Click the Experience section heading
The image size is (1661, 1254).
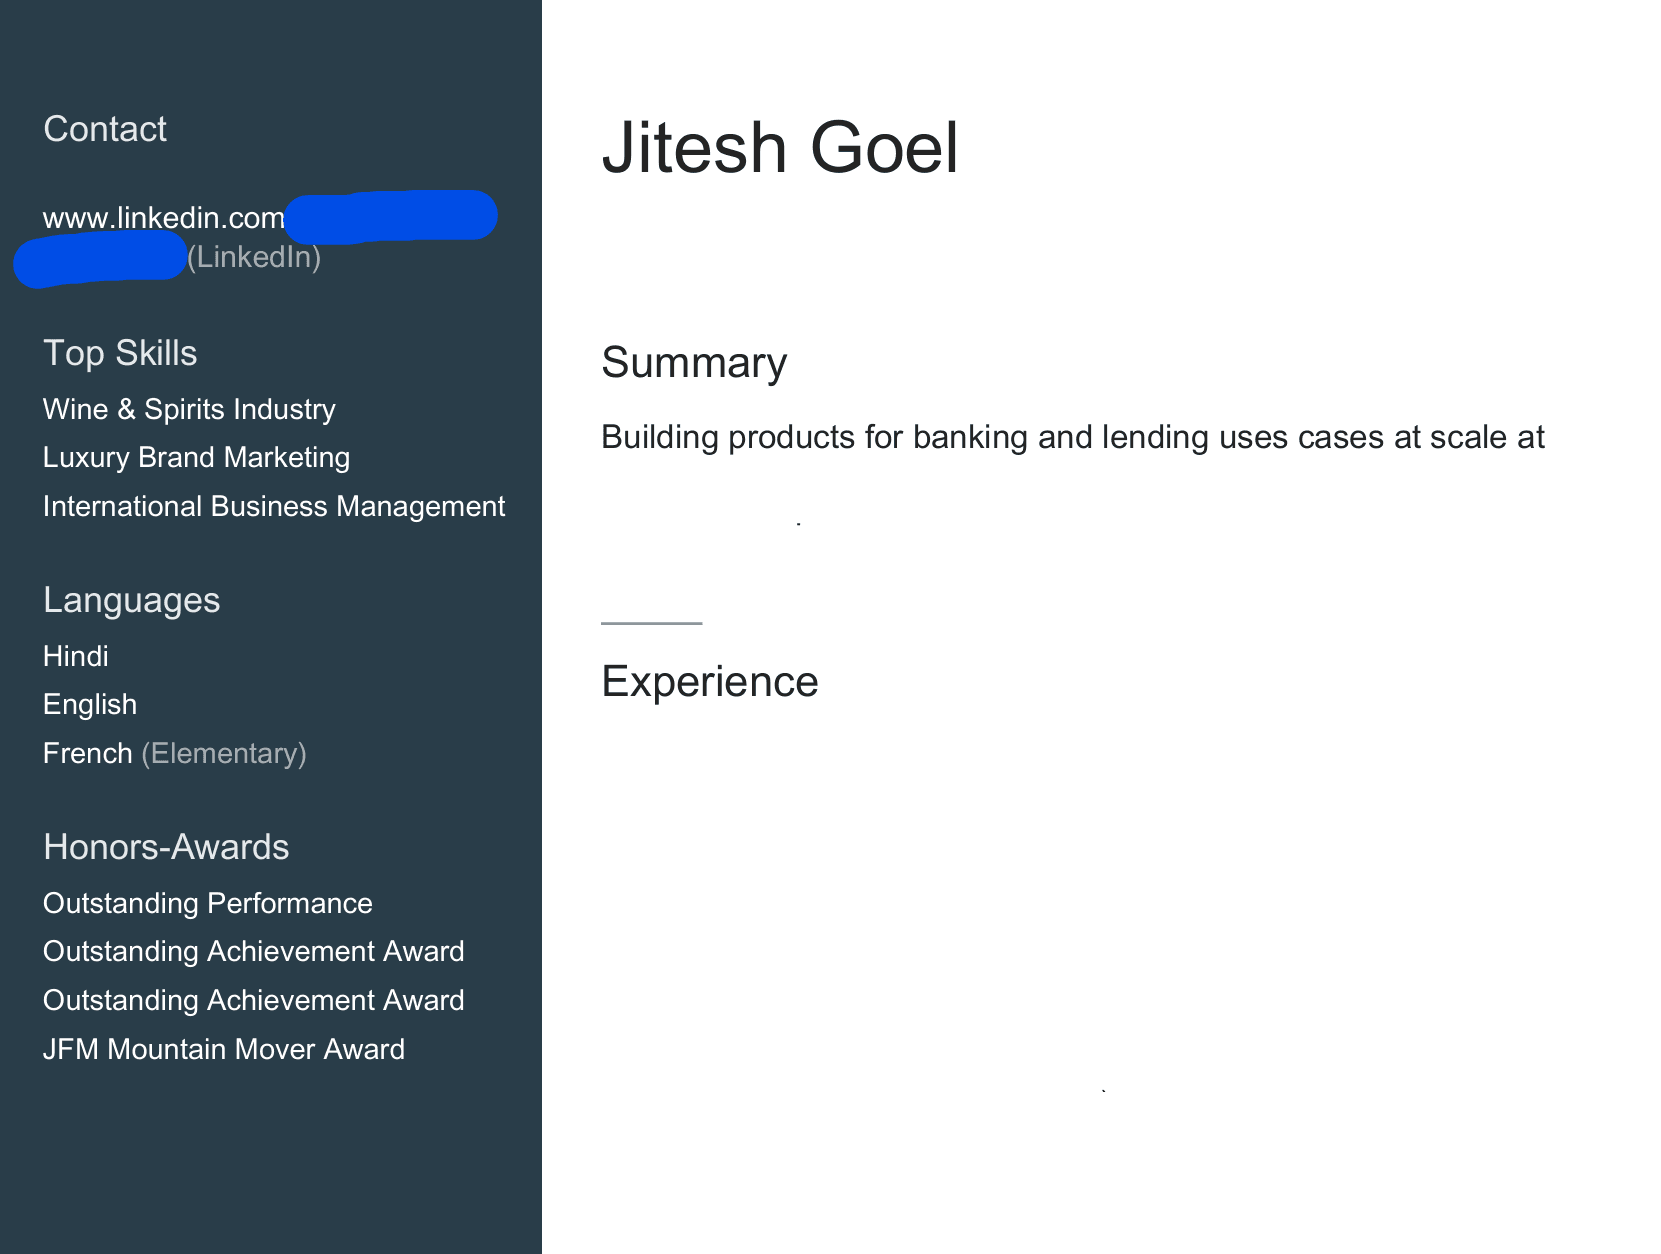point(709,681)
